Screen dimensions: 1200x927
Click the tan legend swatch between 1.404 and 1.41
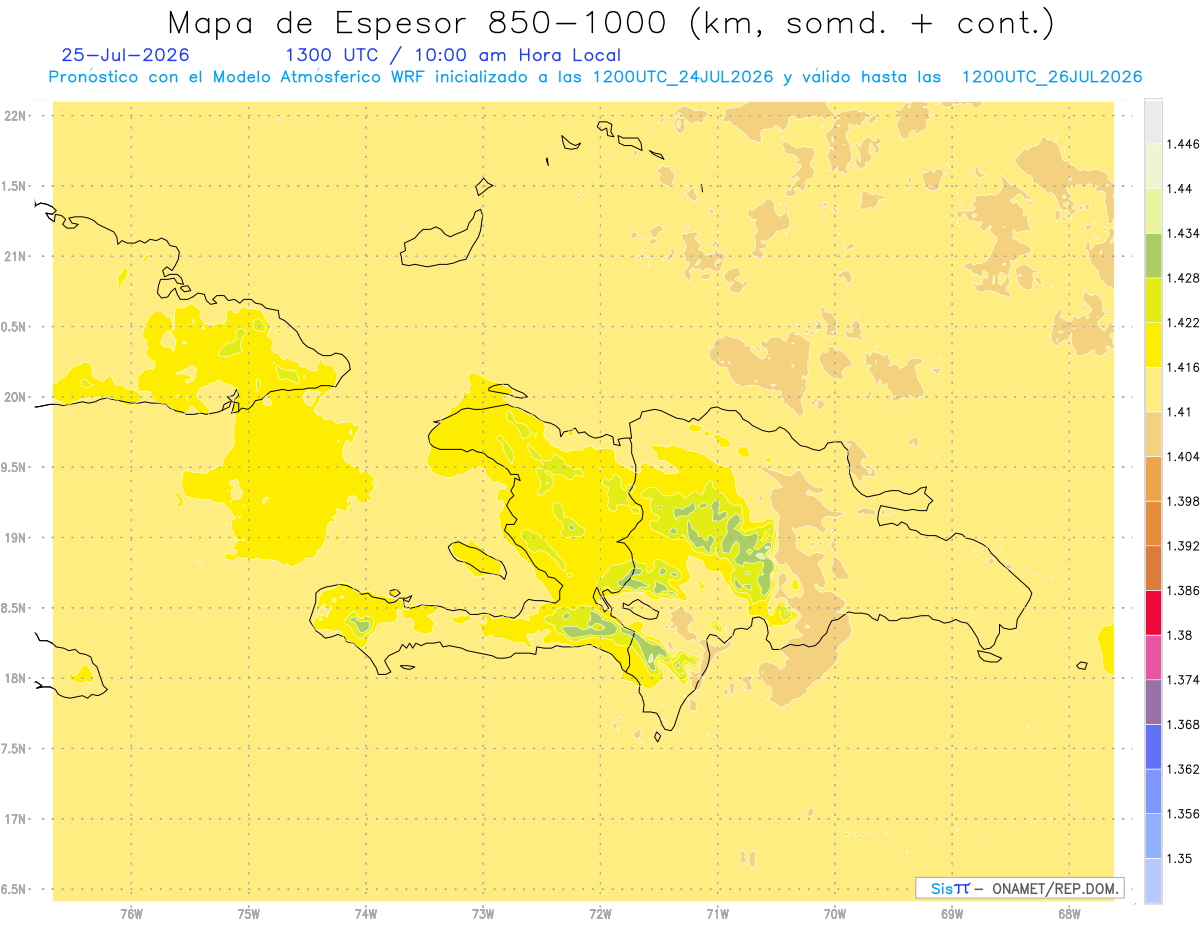click(x=1153, y=434)
